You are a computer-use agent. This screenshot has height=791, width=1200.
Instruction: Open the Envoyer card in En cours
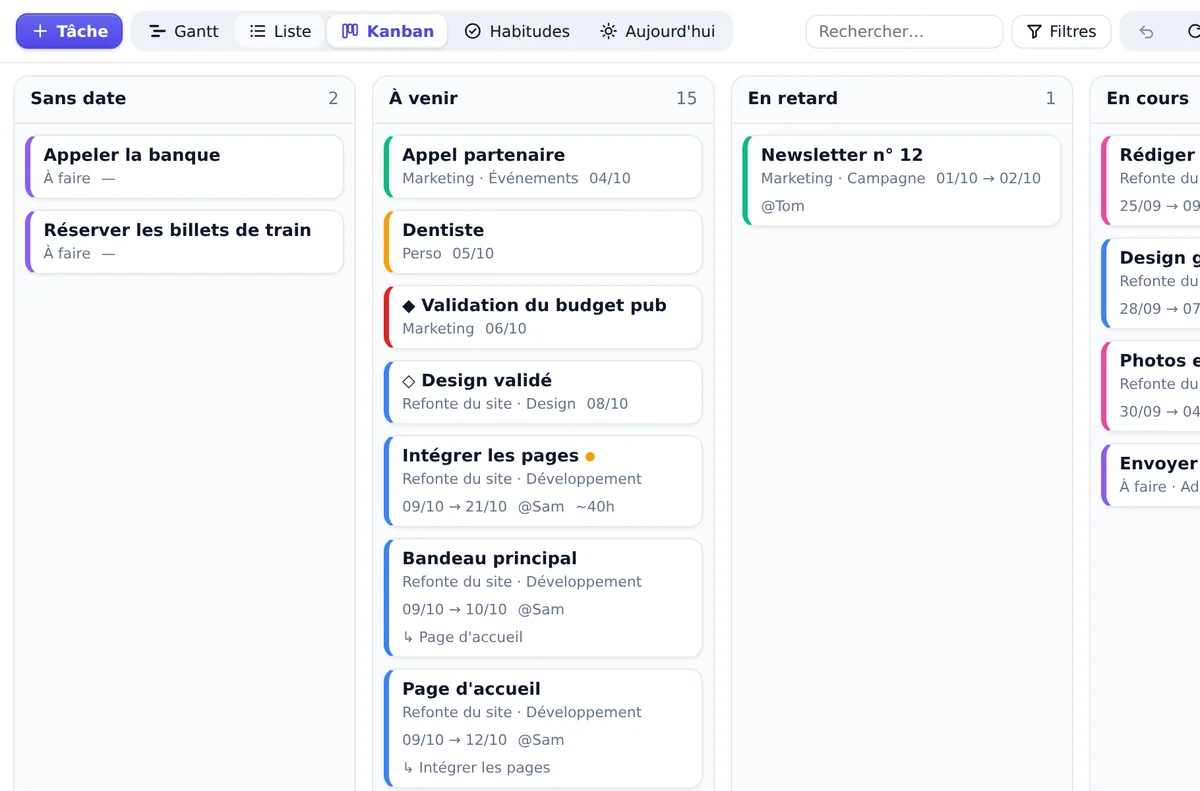[x=1151, y=475]
